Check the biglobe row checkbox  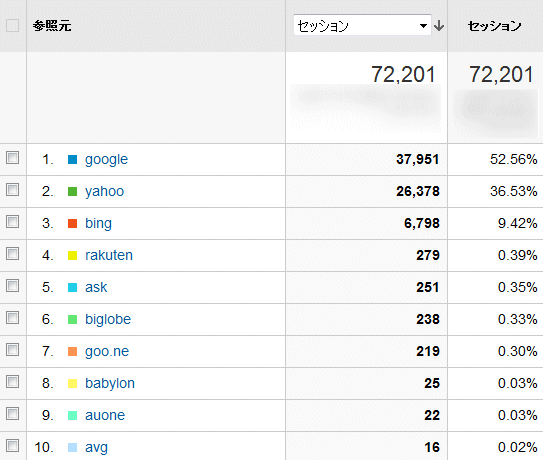(12, 317)
